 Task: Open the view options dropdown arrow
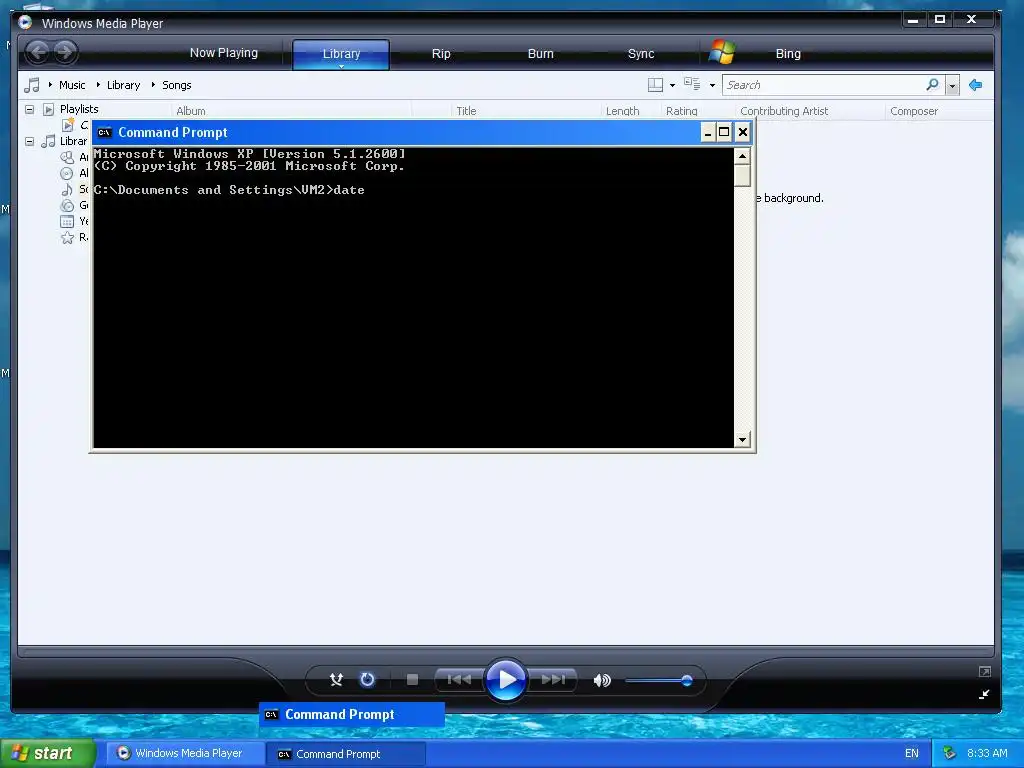[x=712, y=86]
